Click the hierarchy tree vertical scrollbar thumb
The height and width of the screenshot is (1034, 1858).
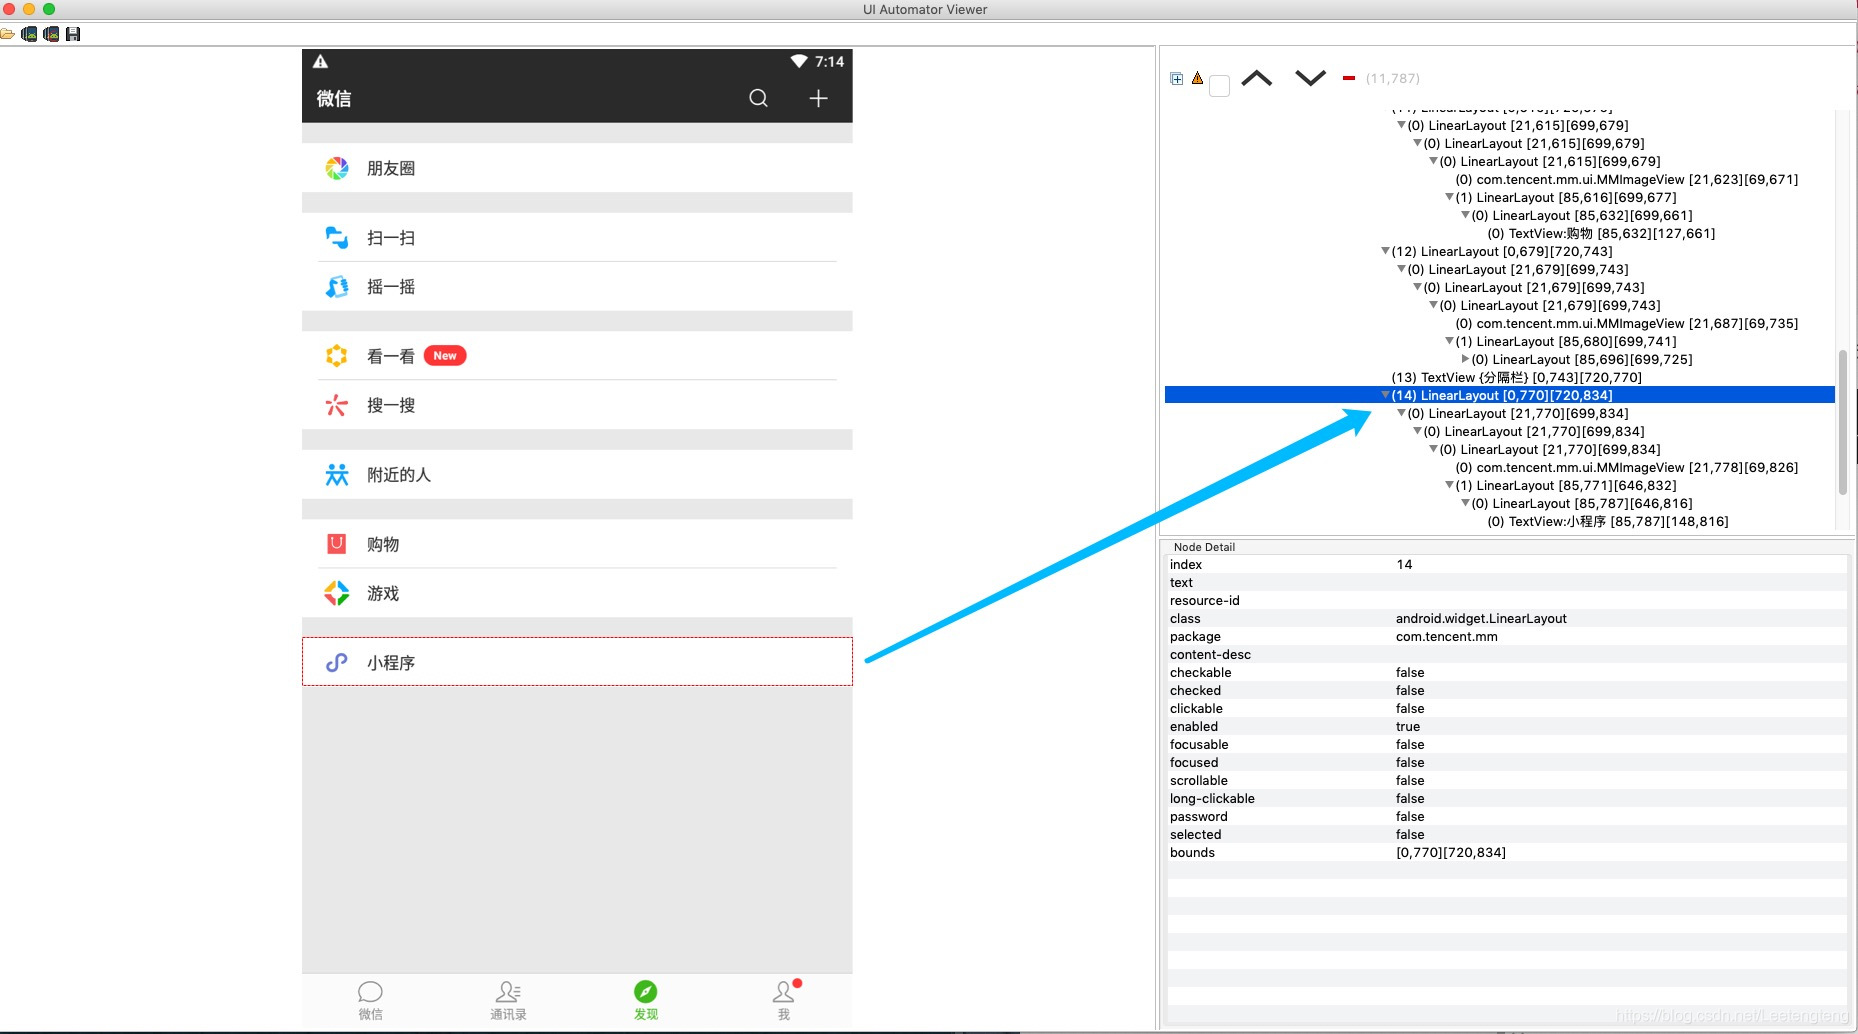click(1842, 422)
